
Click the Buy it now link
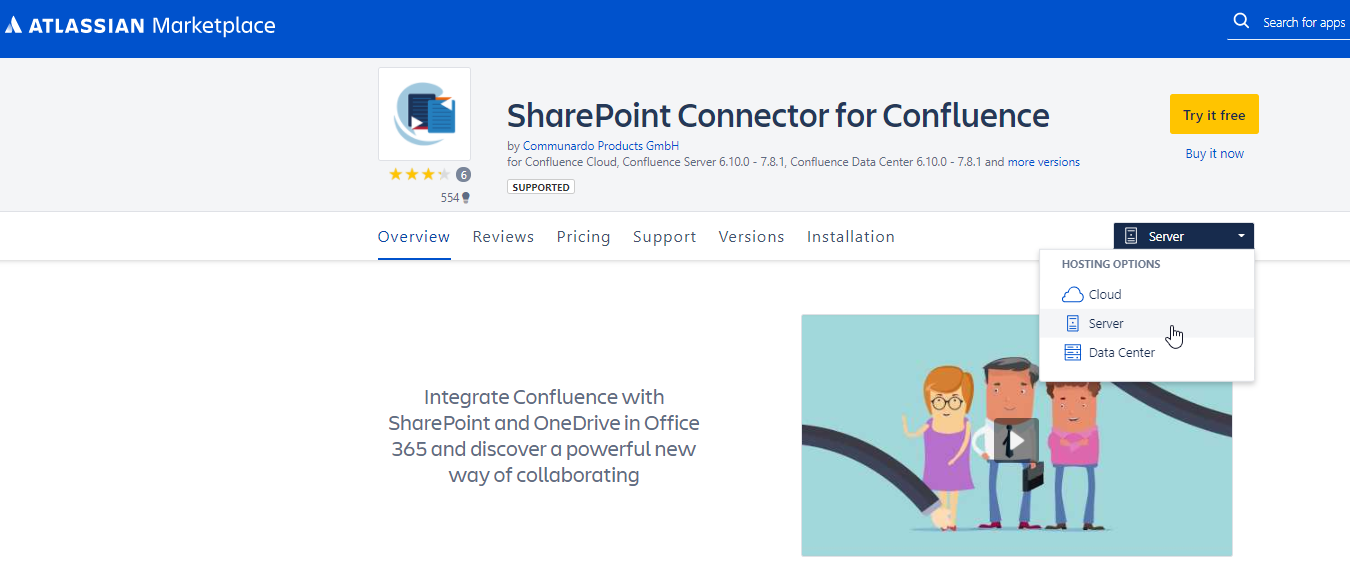1214,153
